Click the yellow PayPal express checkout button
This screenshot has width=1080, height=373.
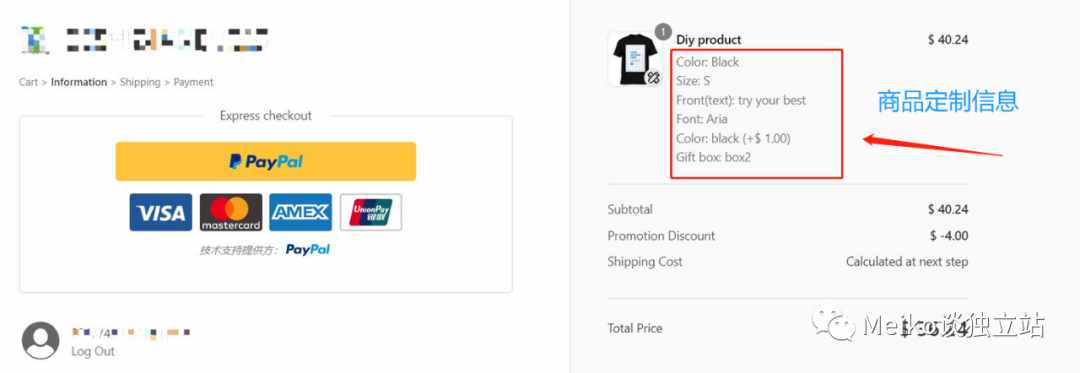coord(265,162)
